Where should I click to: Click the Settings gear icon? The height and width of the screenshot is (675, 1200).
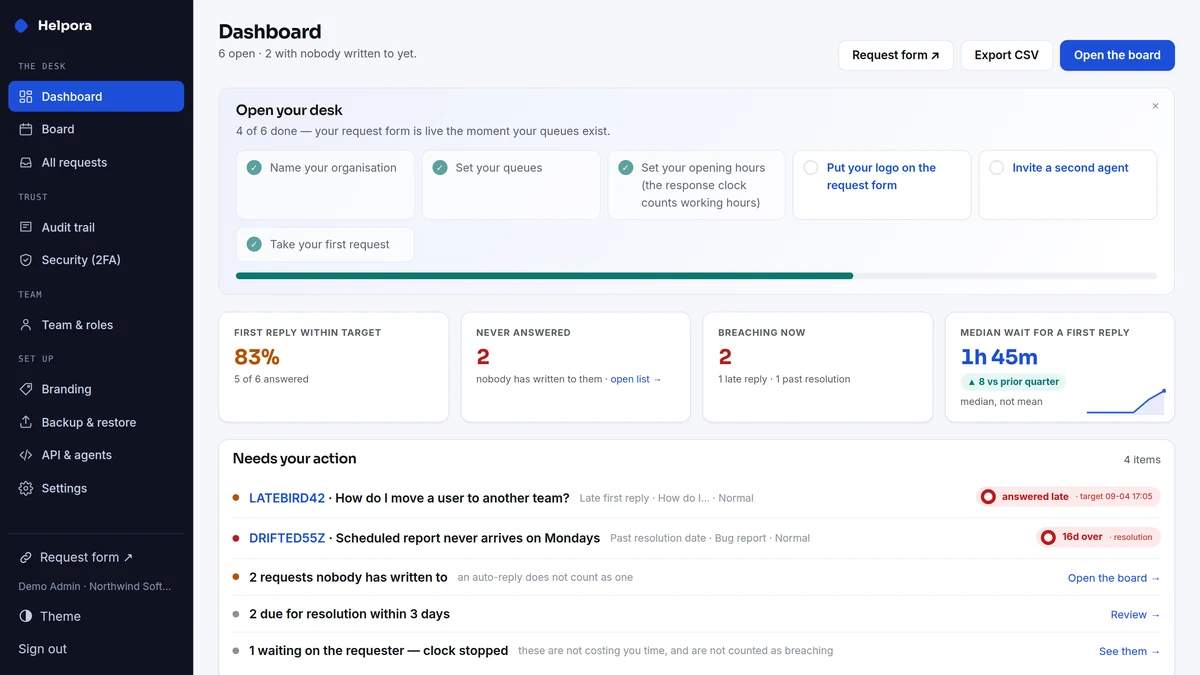click(x=26, y=488)
